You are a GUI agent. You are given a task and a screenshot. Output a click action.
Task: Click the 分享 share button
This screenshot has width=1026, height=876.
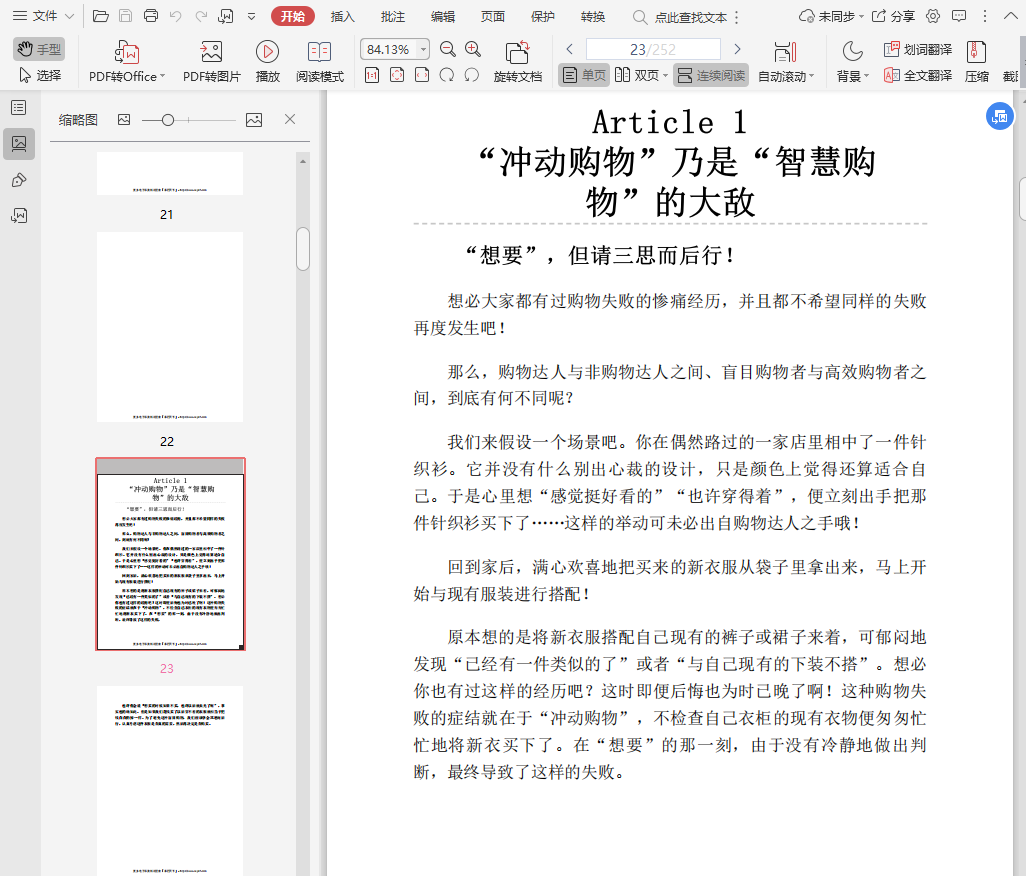tap(893, 16)
